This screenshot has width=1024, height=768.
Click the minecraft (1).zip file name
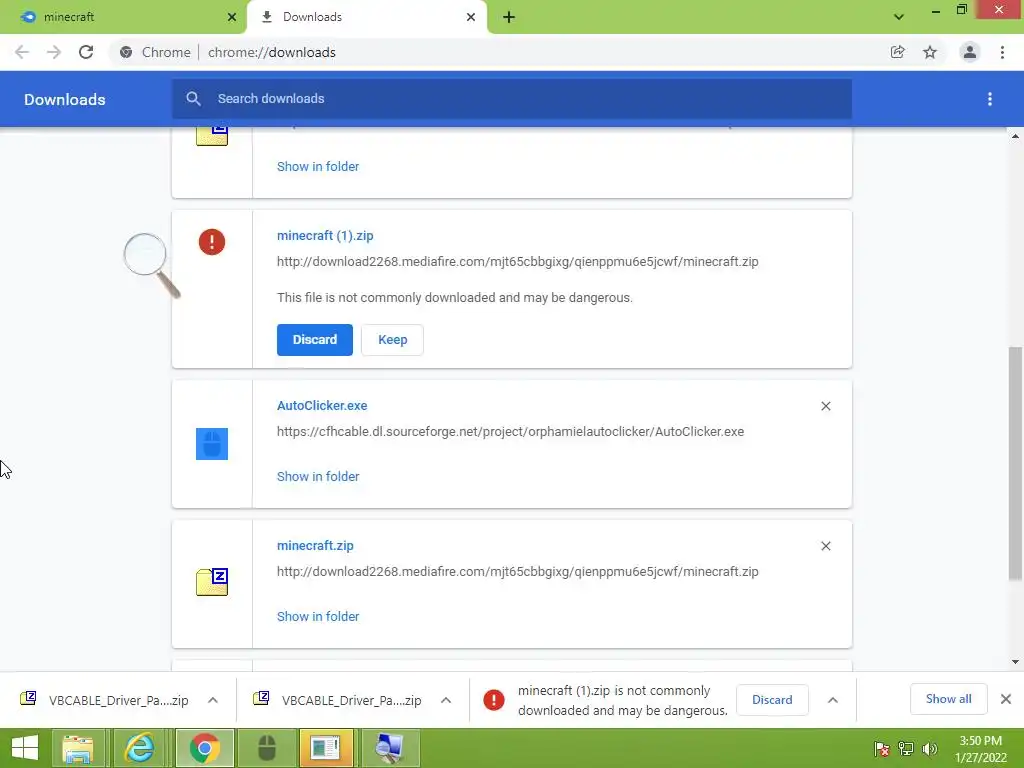[x=325, y=236]
